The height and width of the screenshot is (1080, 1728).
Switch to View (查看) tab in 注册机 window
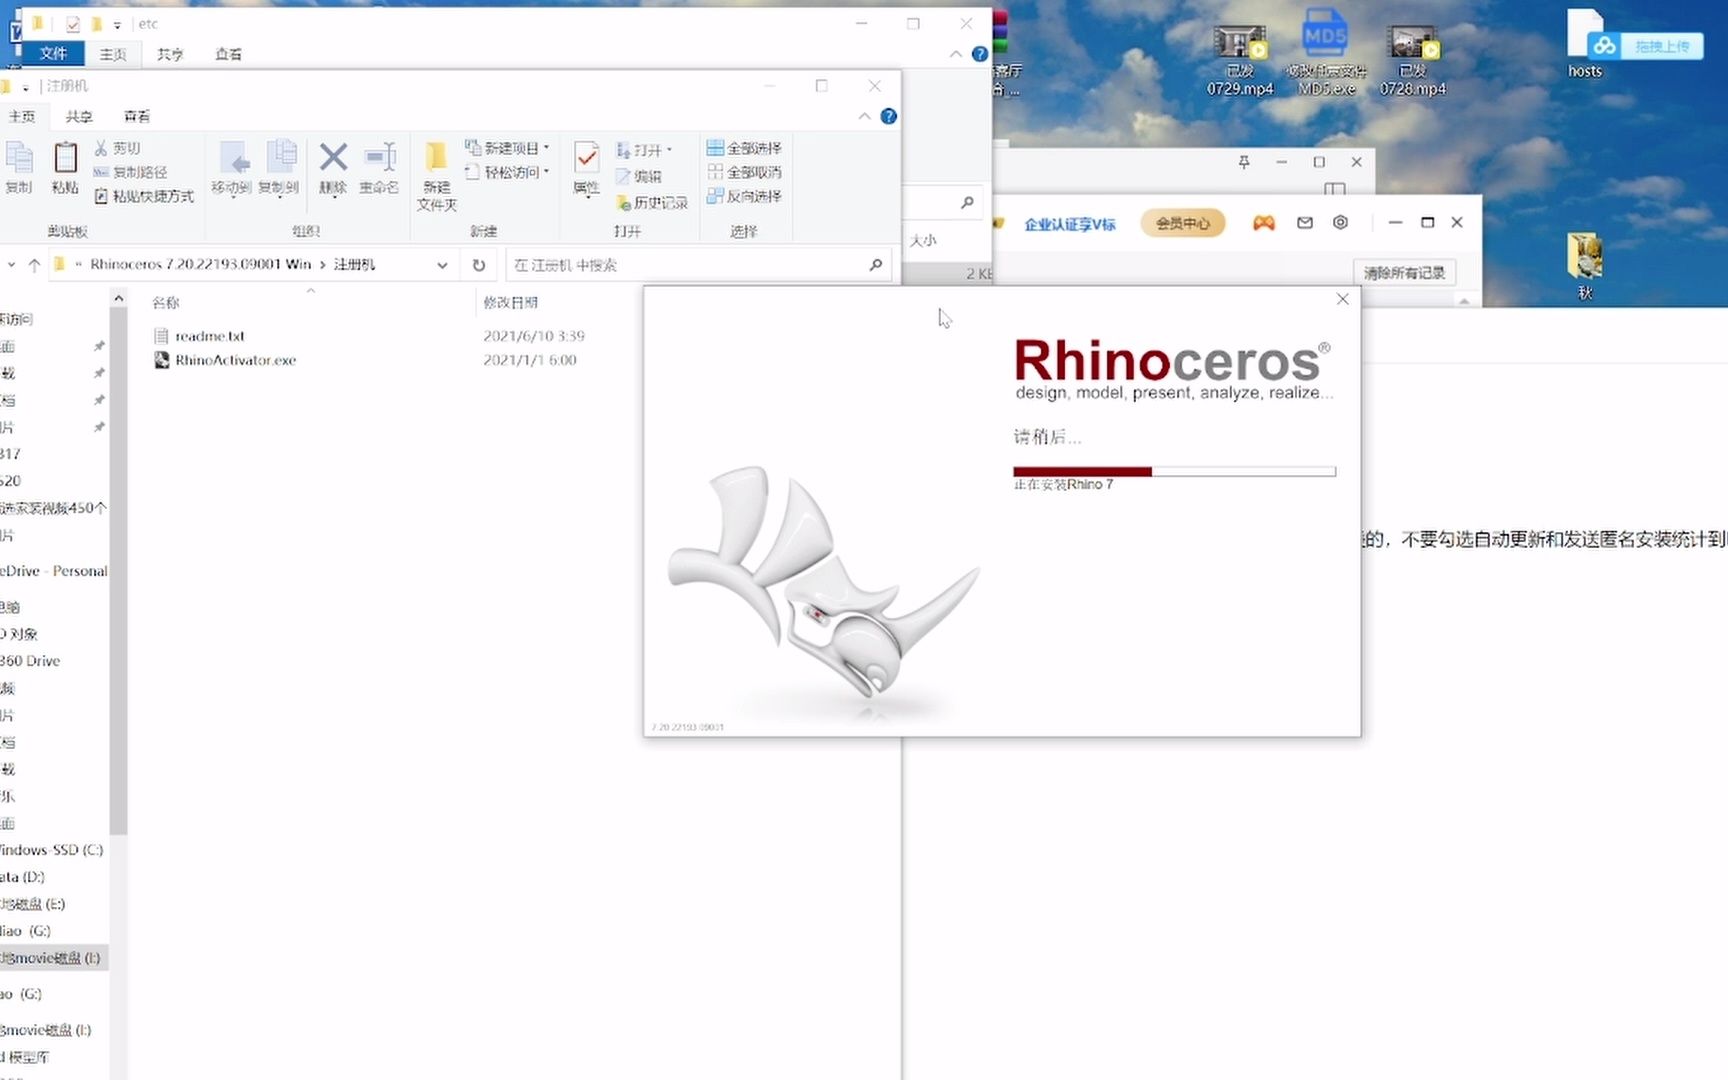(x=137, y=116)
